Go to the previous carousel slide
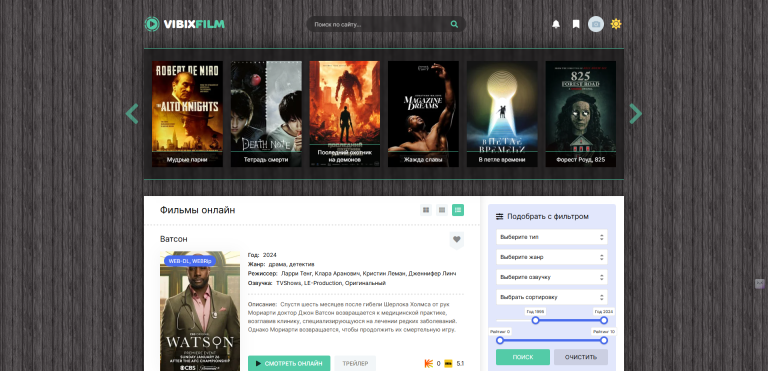The width and height of the screenshot is (768, 371). 132,114
